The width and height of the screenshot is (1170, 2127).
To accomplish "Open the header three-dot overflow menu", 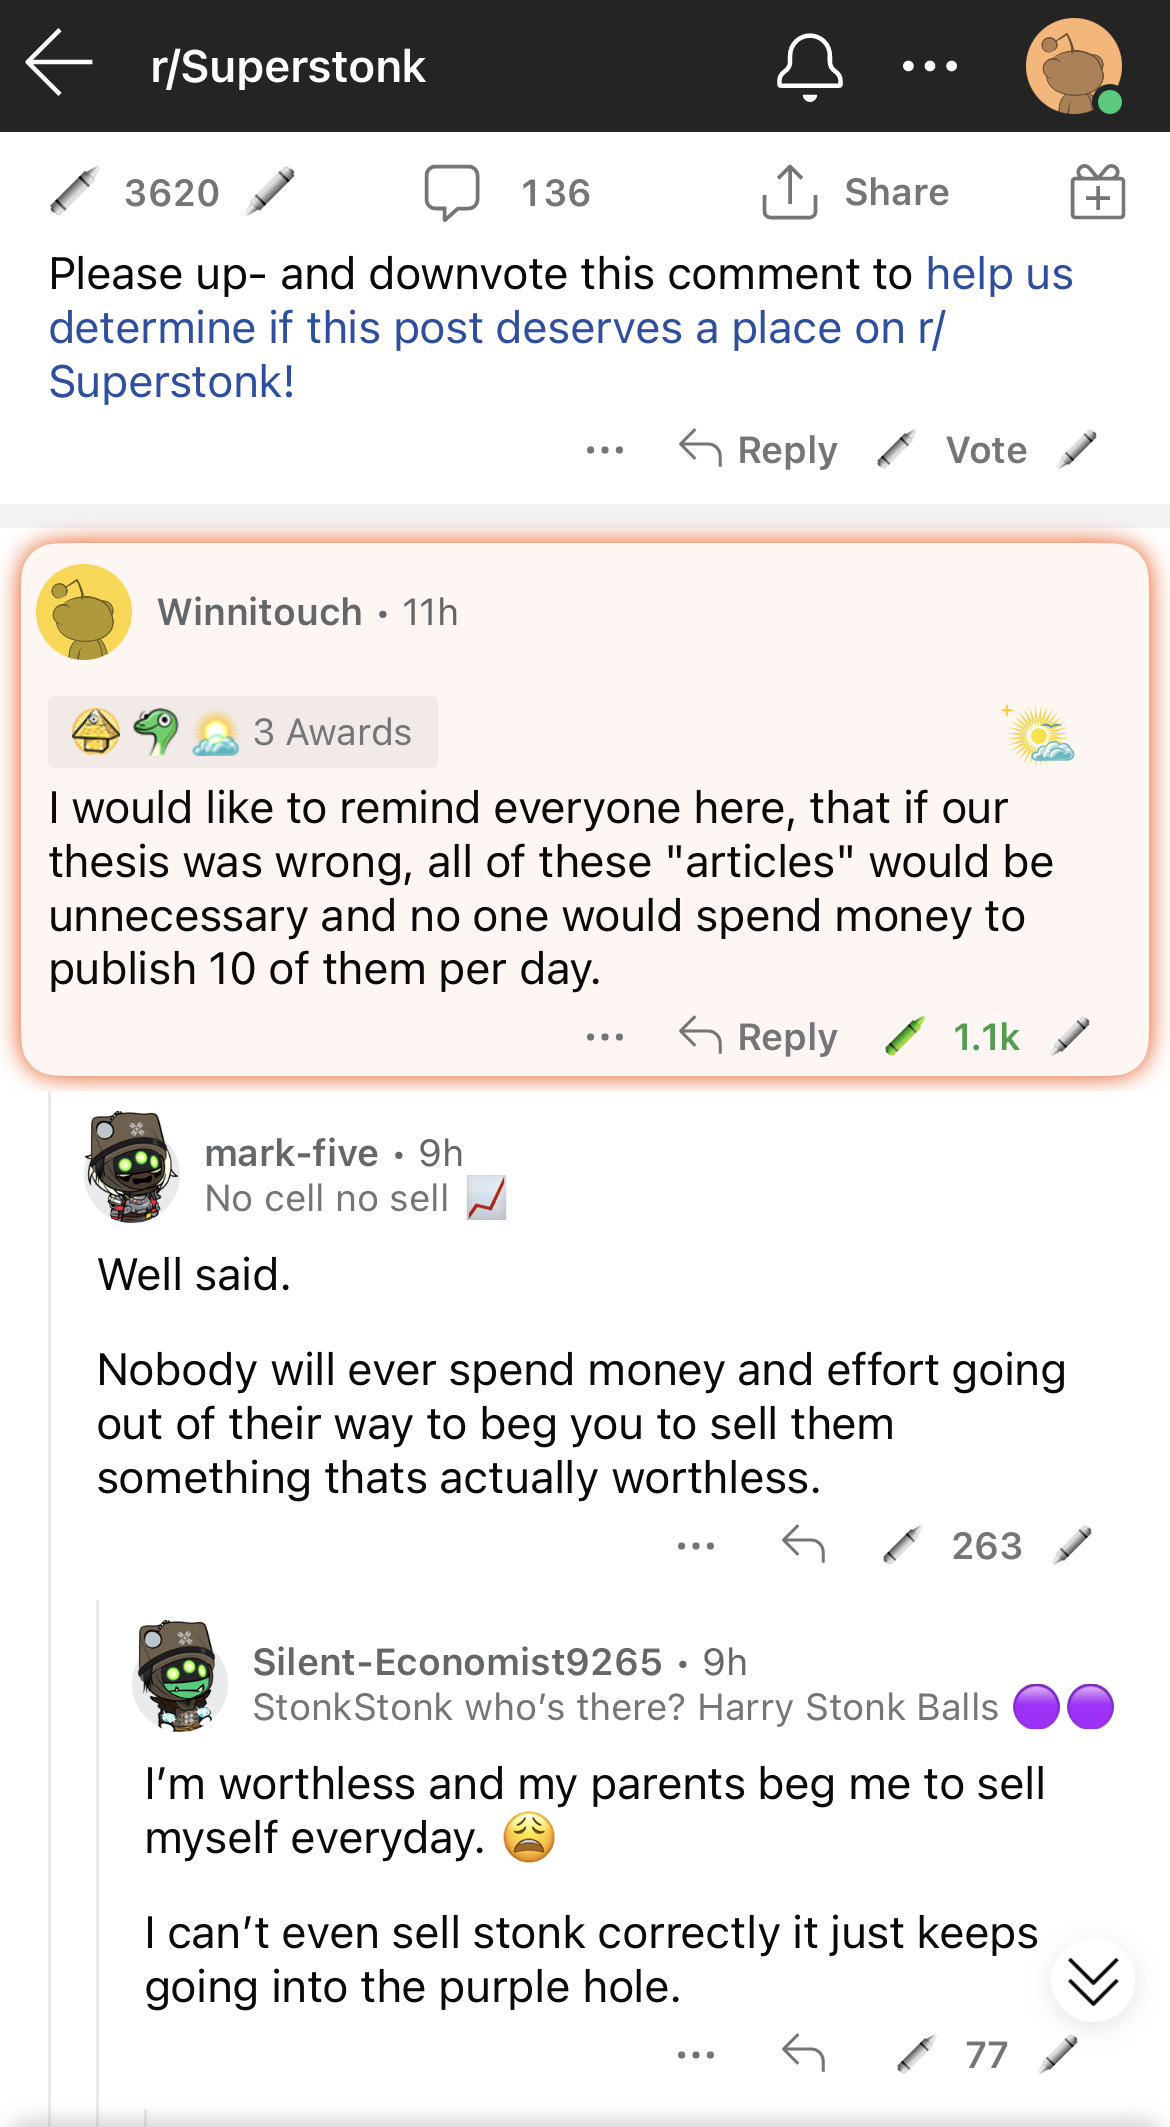I will coord(929,67).
